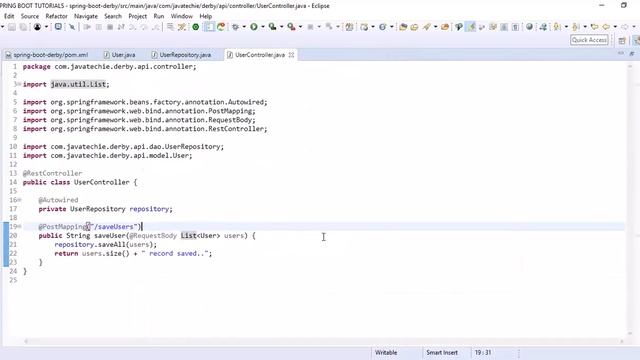The height and width of the screenshot is (360, 640).
Task: Collapse the saveUser method fold on line 19
Action: (x=19, y=227)
